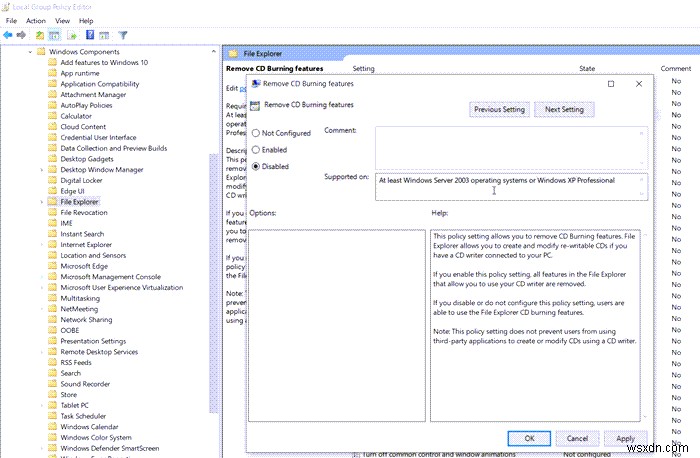Image resolution: width=700 pixels, height=458 pixels.
Task: Click the Search folder icon in tree
Action: click(x=52, y=373)
